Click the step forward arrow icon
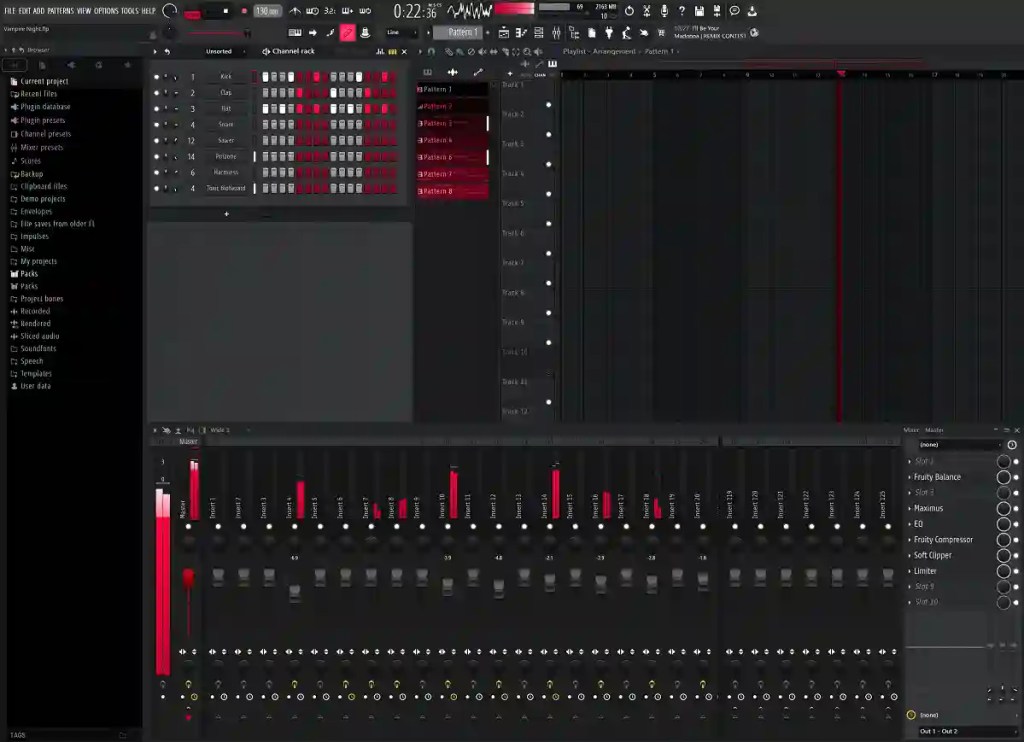The height and width of the screenshot is (742, 1024). pyautogui.click(x=313, y=33)
